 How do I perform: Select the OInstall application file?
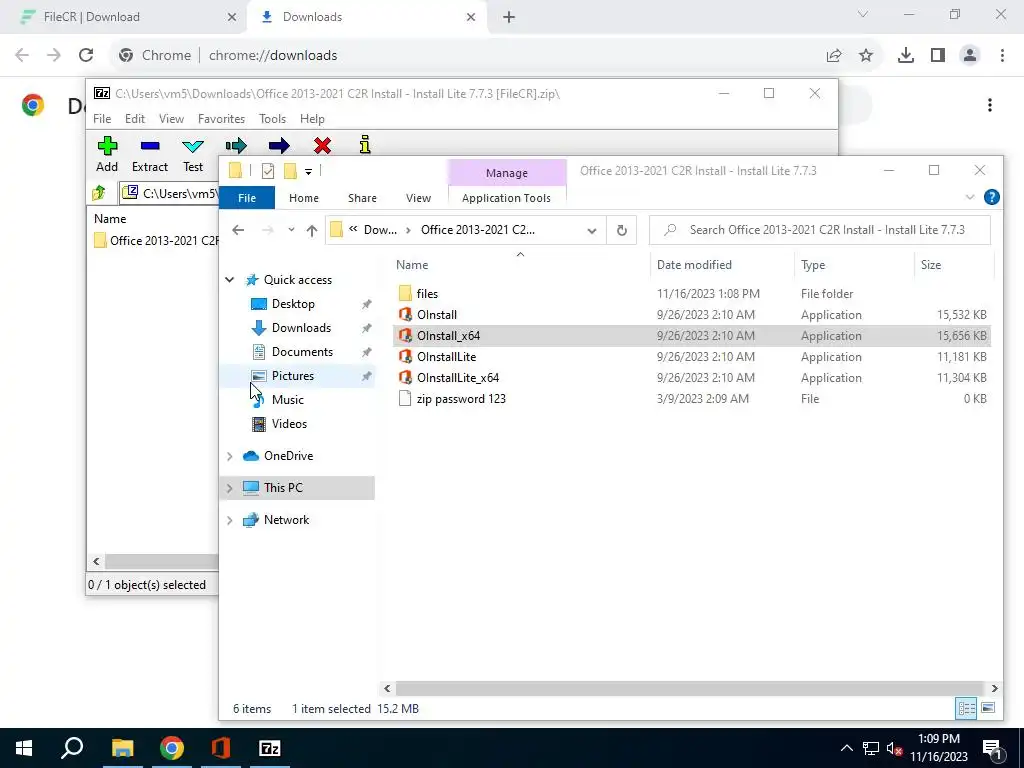[437, 315]
